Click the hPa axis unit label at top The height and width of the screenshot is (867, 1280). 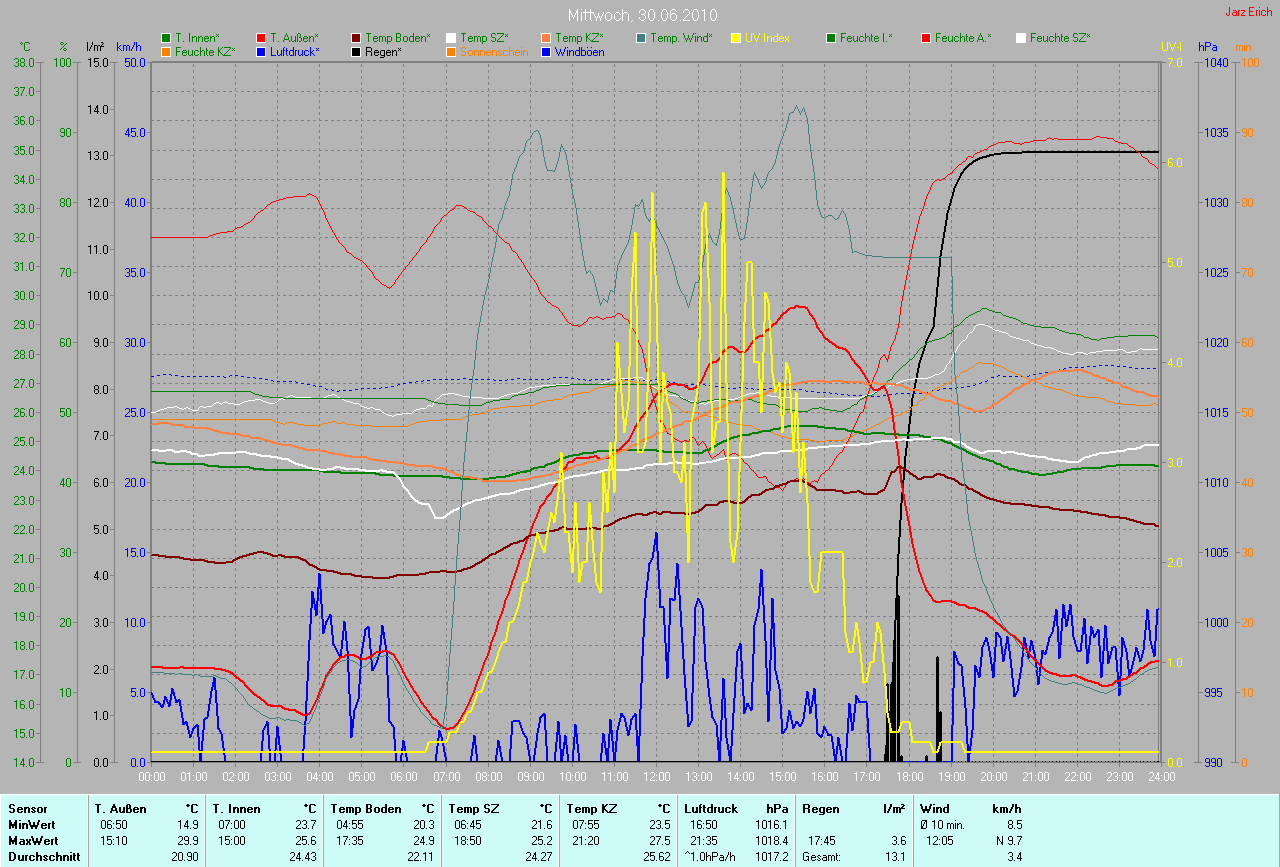pyautogui.click(x=1208, y=47)
